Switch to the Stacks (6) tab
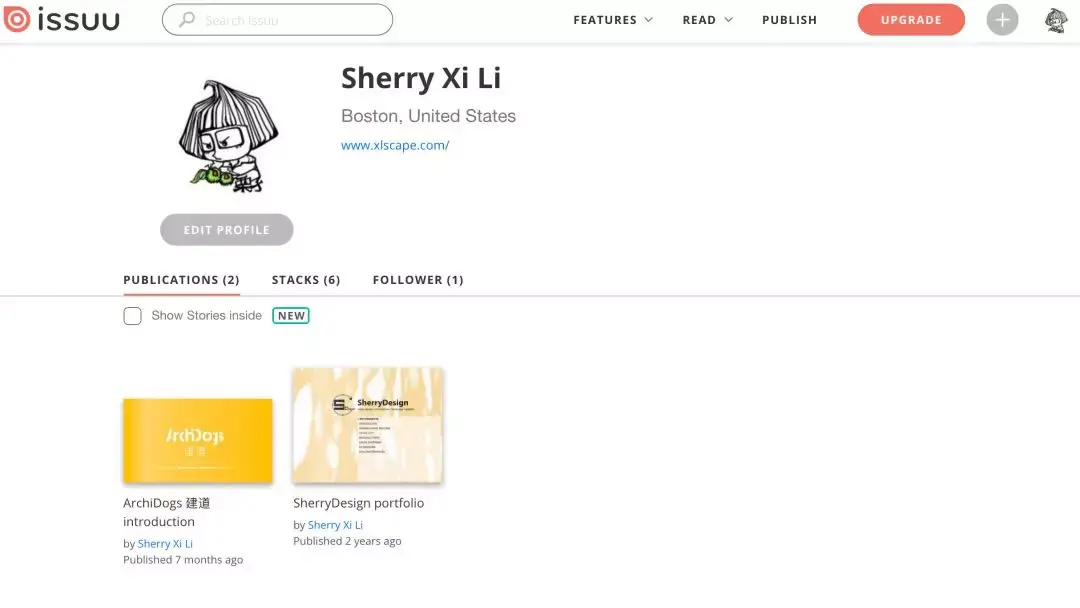The image size is (1080, 608). (x=306, y=280)
